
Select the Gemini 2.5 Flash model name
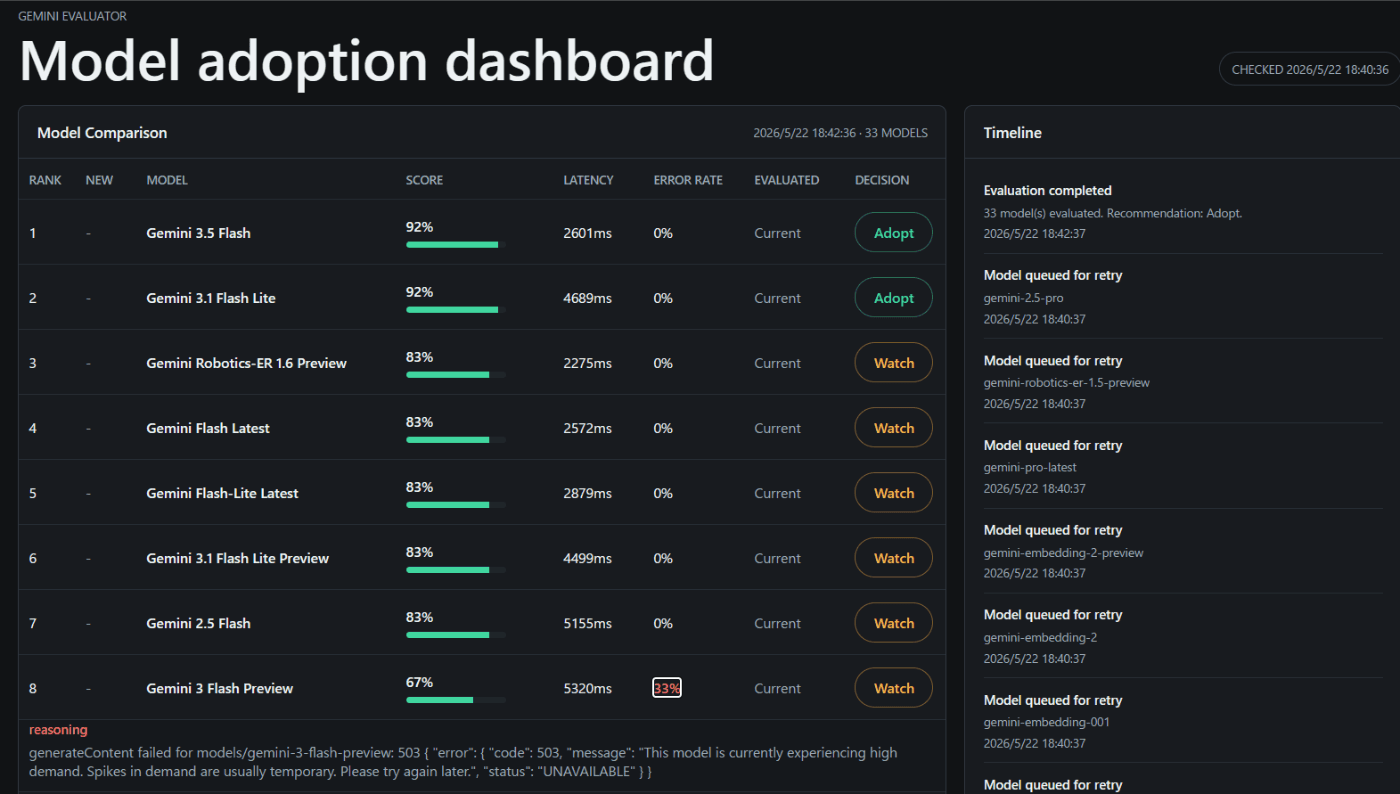click(198, 623)
